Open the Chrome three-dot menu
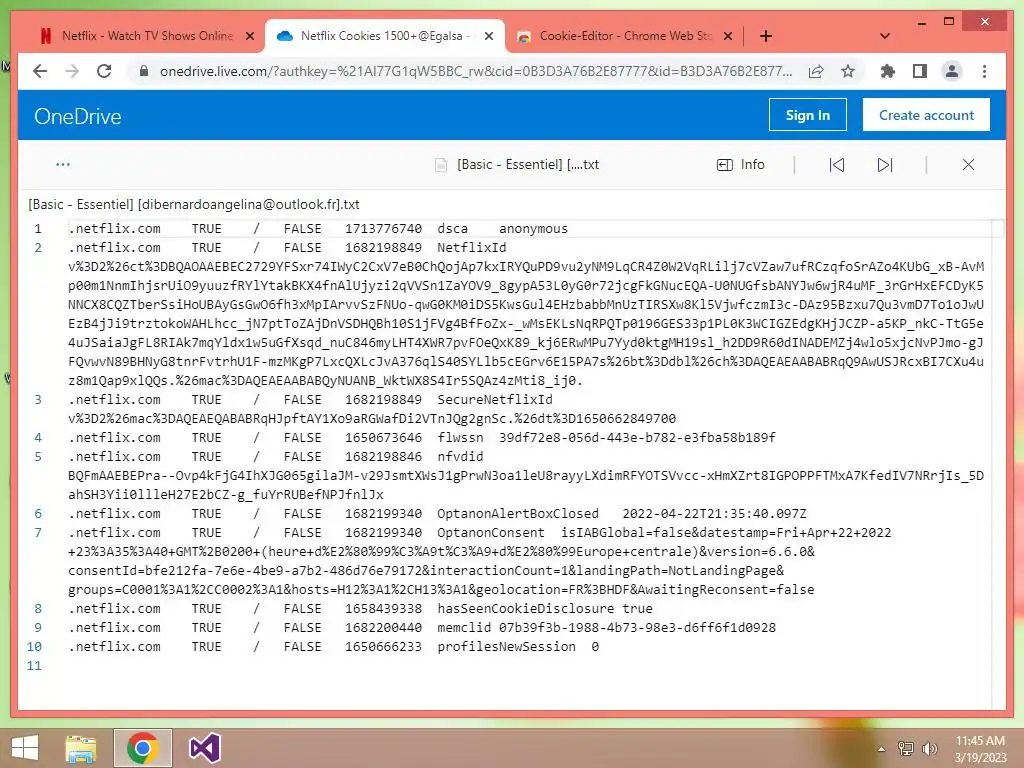The image size is (1024, 768). (985, 71)
